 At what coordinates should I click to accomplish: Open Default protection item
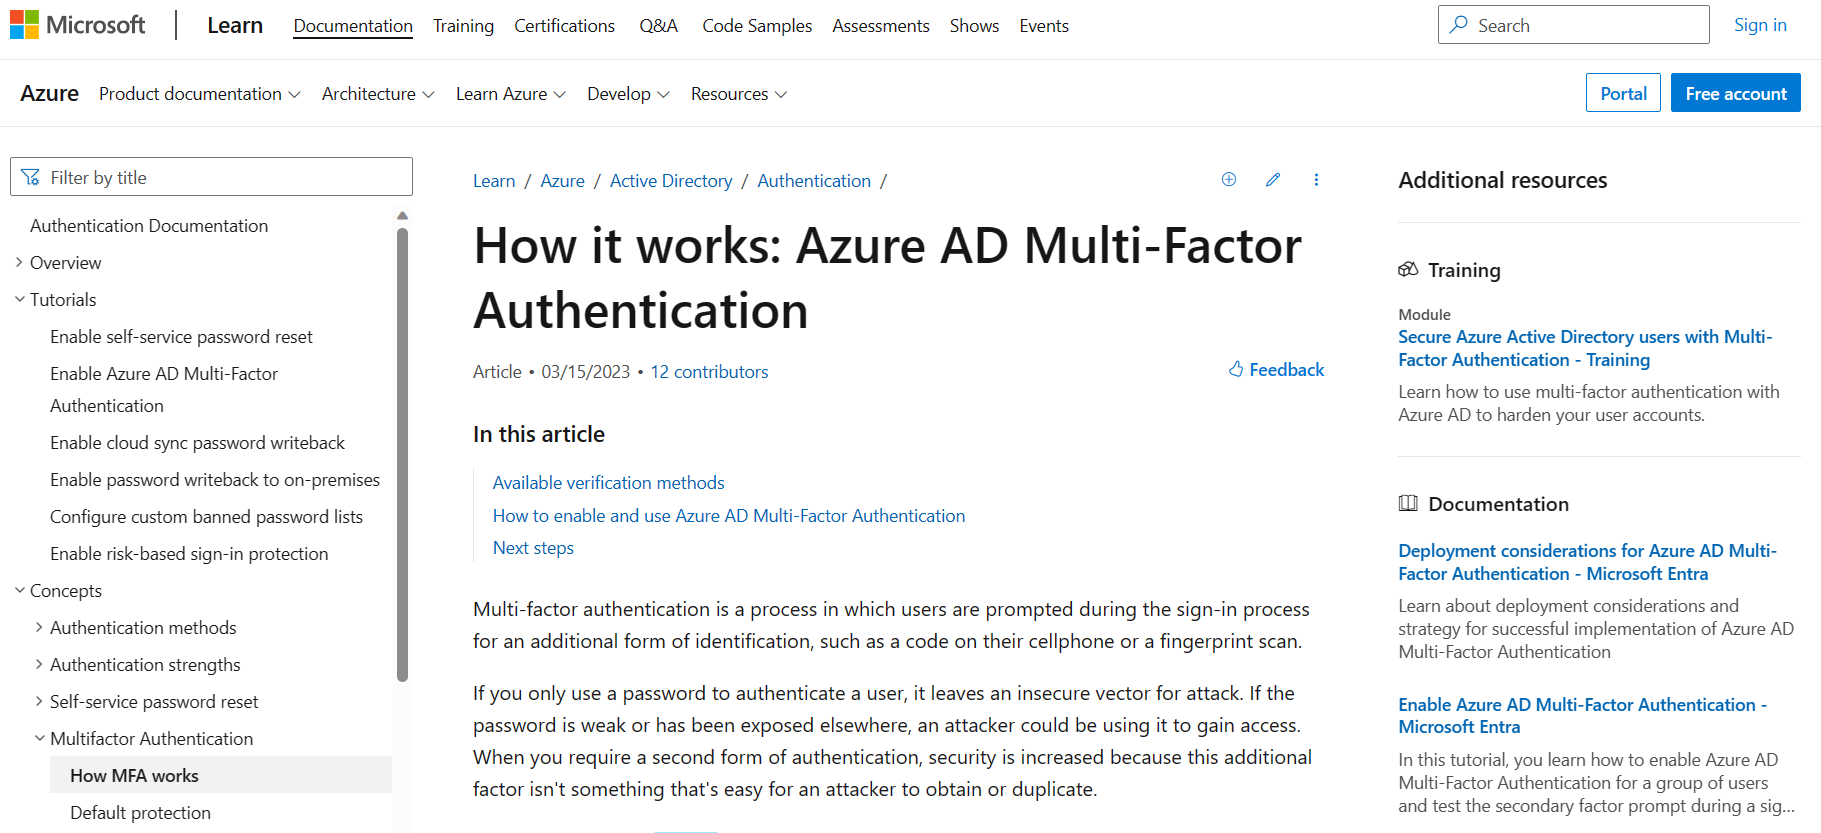coord(140,812)
